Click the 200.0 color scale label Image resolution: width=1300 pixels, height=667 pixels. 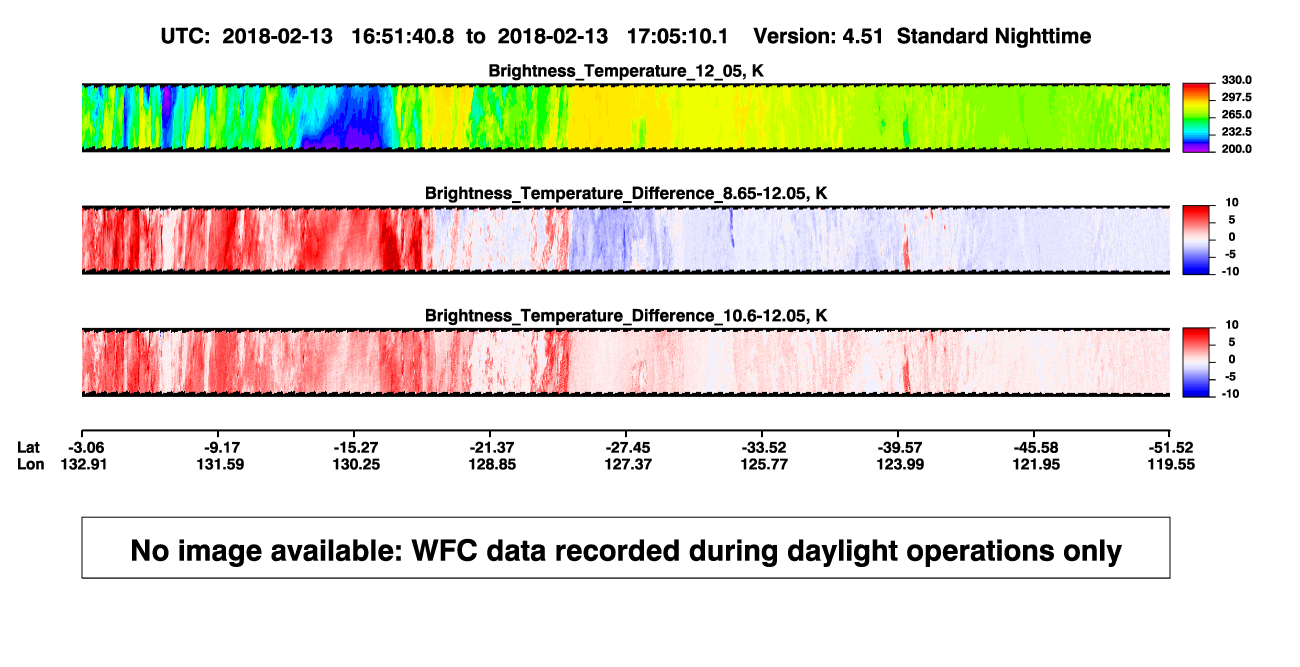click(1236, 148)
